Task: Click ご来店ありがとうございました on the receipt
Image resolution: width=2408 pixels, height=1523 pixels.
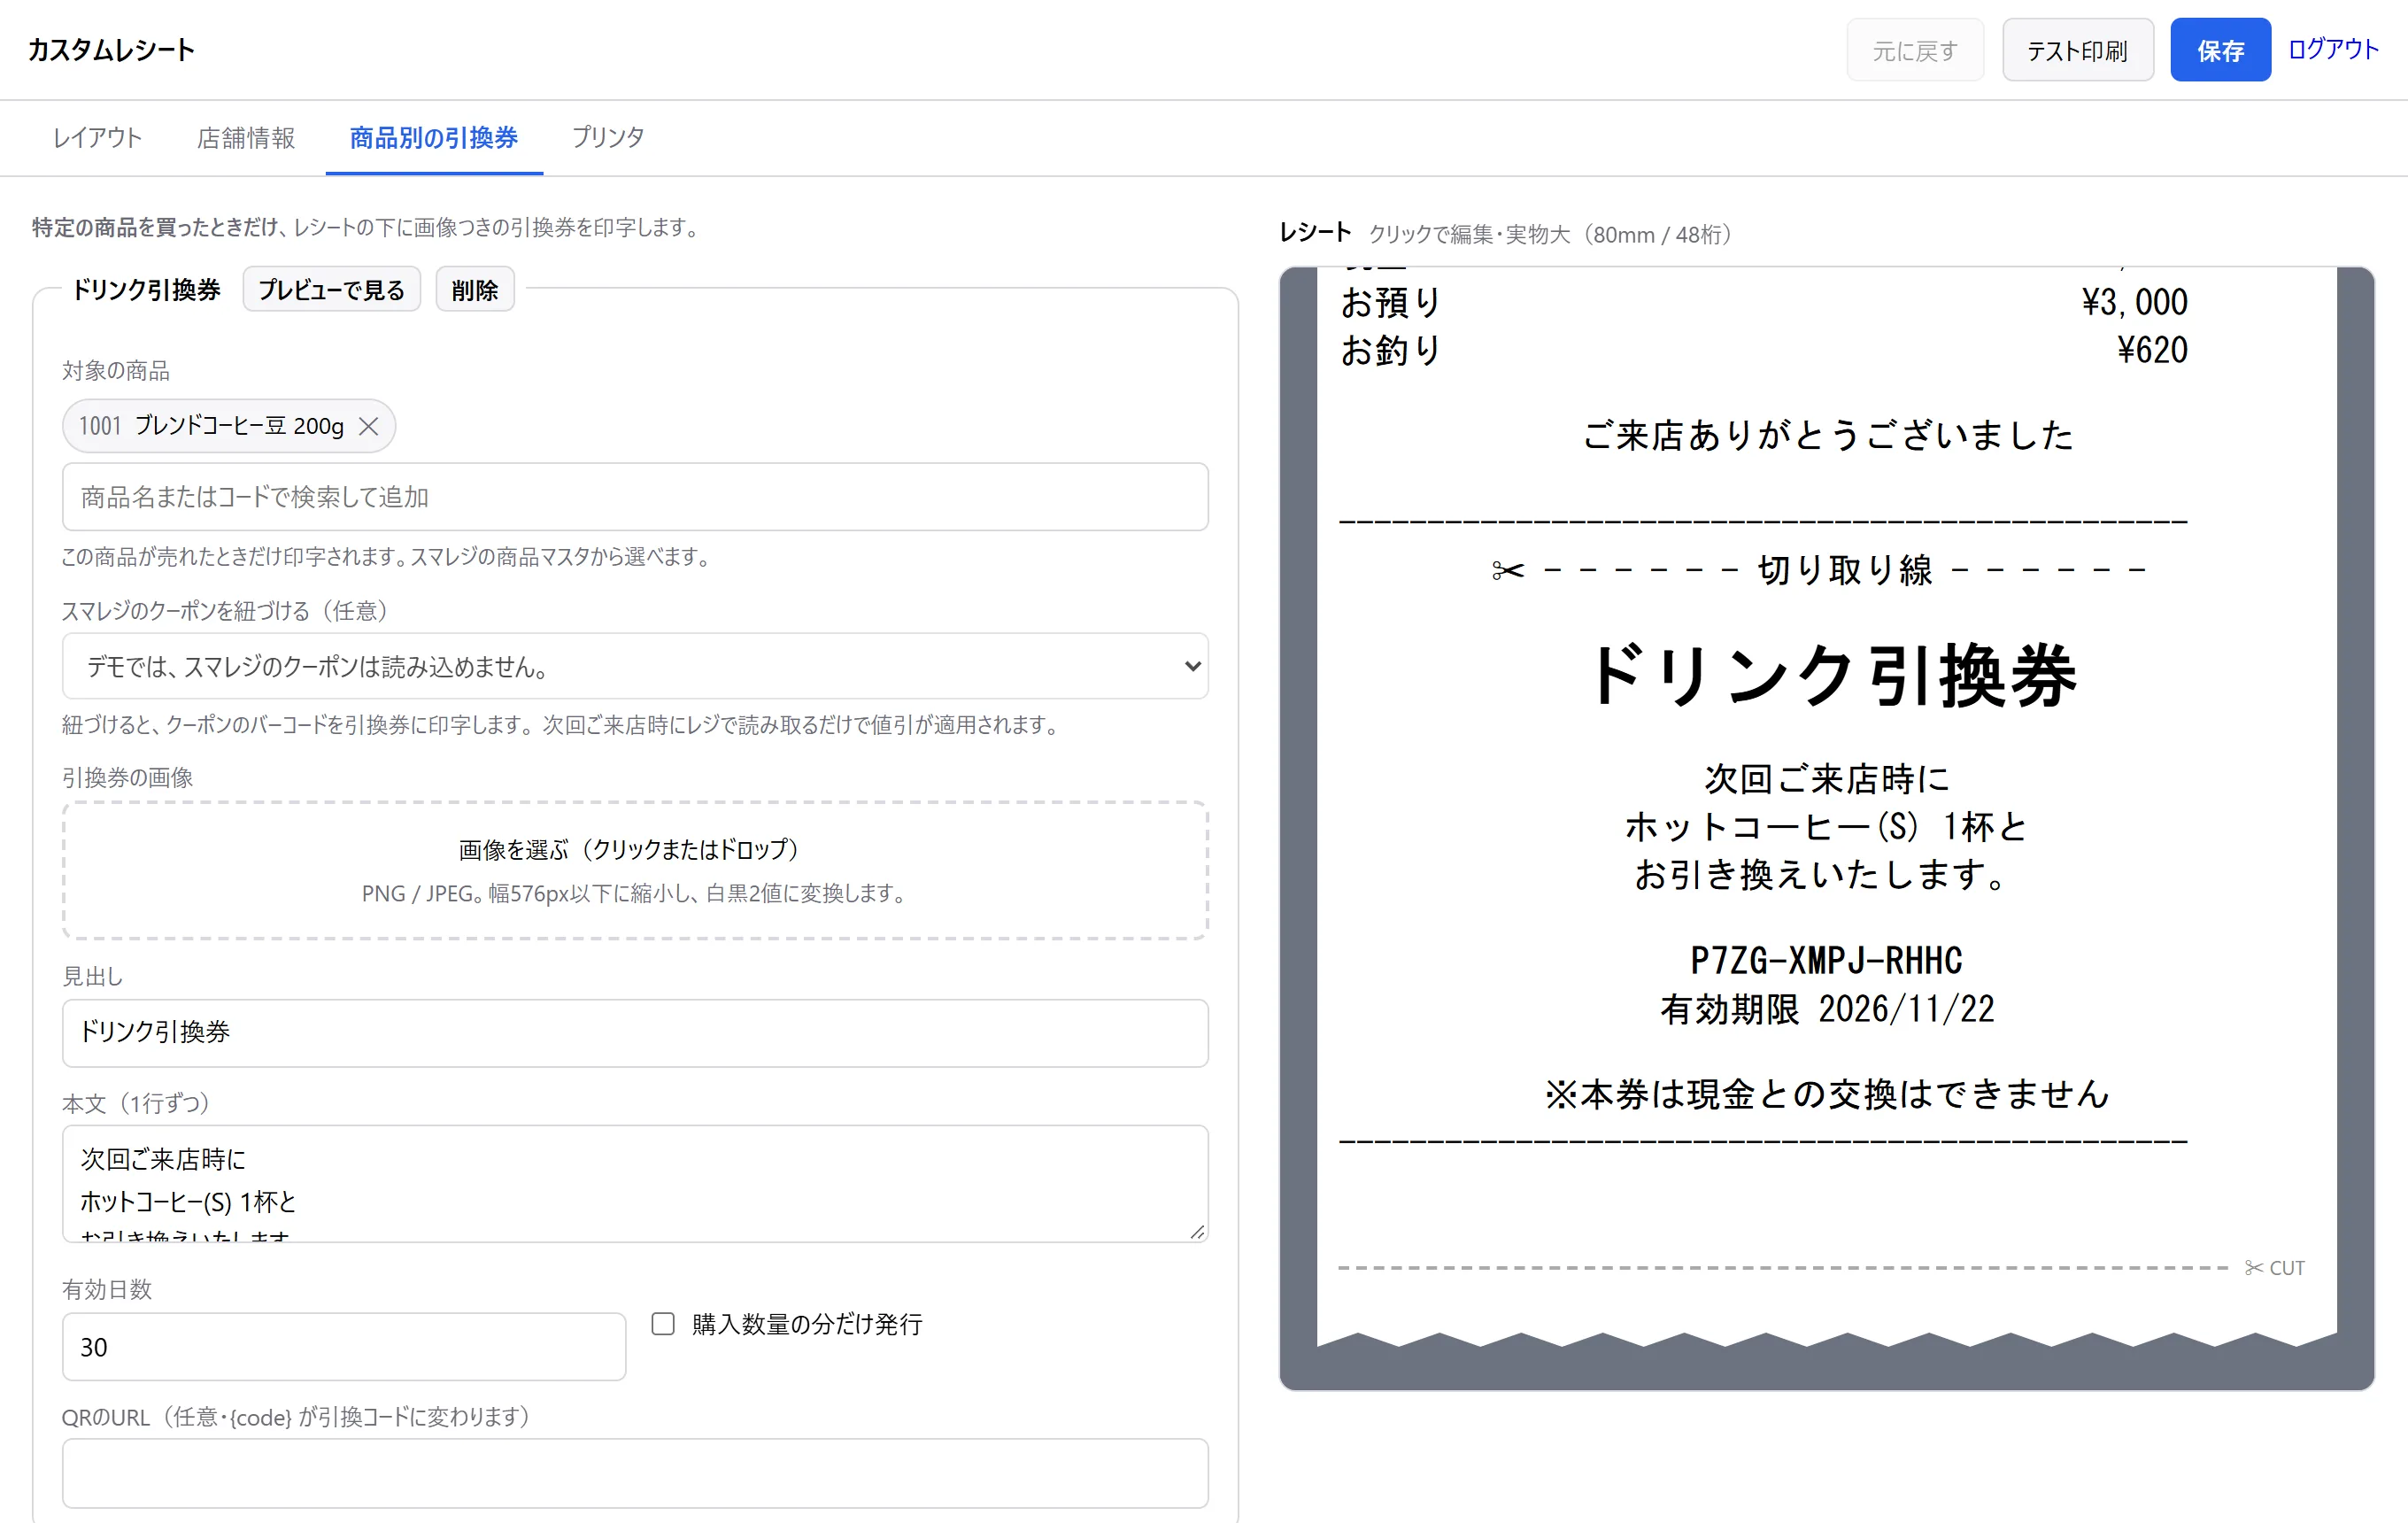Action: pyautogui.click(x=1828, y=435)
